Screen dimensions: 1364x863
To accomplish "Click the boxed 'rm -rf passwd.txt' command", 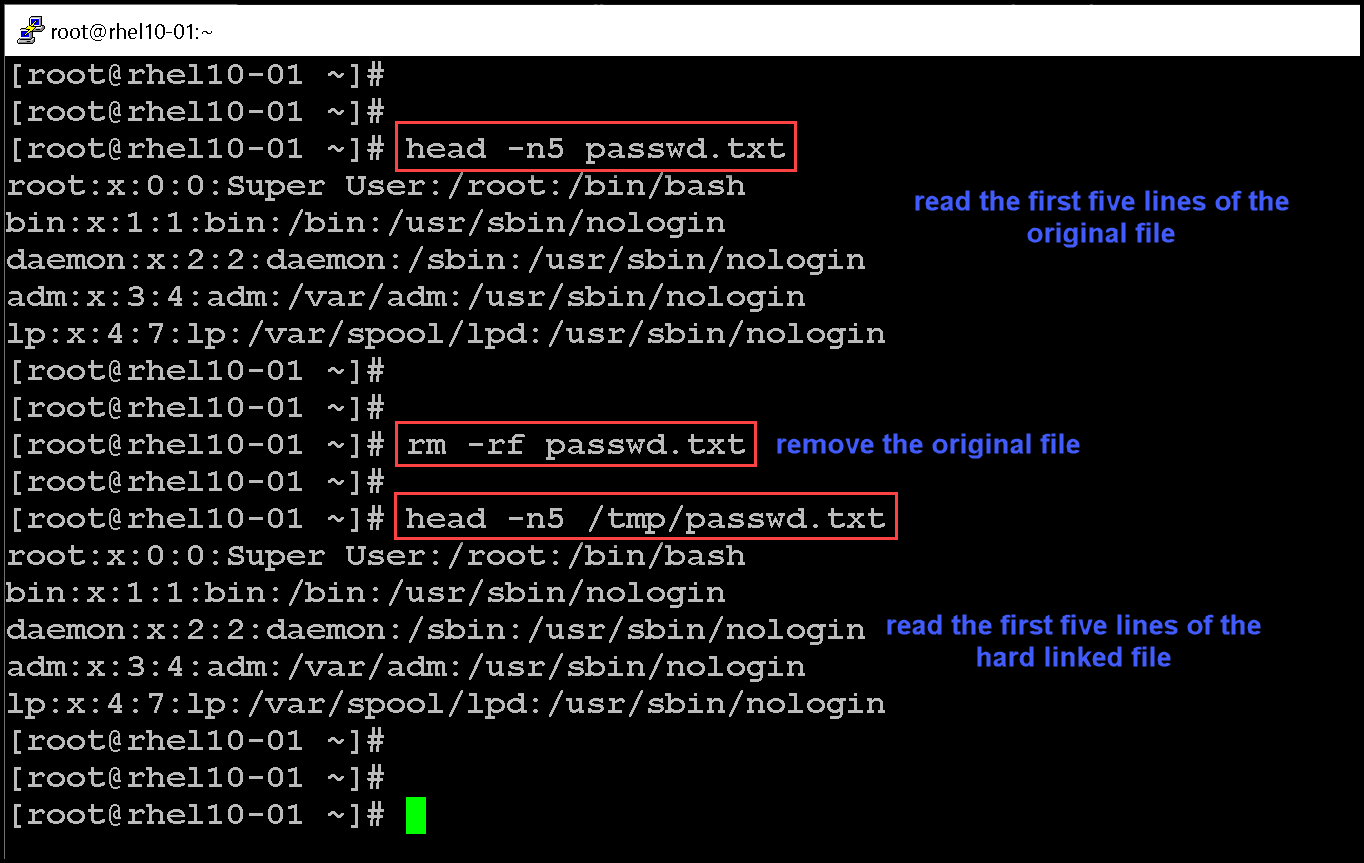I will coord(575,444).
